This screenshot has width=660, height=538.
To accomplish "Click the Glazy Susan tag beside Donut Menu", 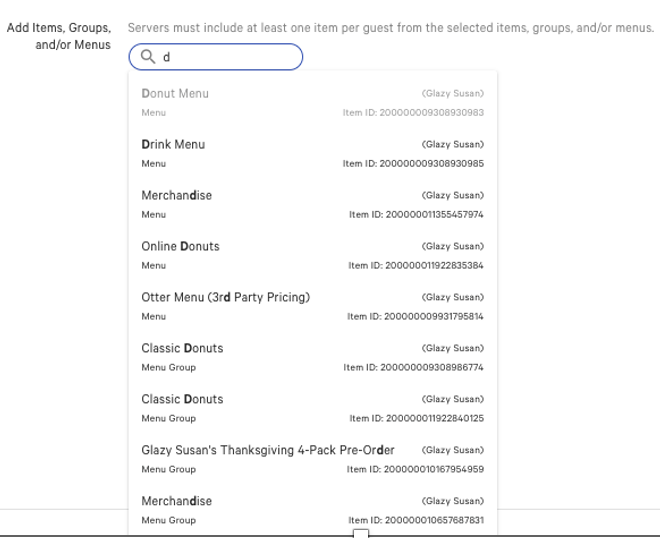I will coord(453,94).
